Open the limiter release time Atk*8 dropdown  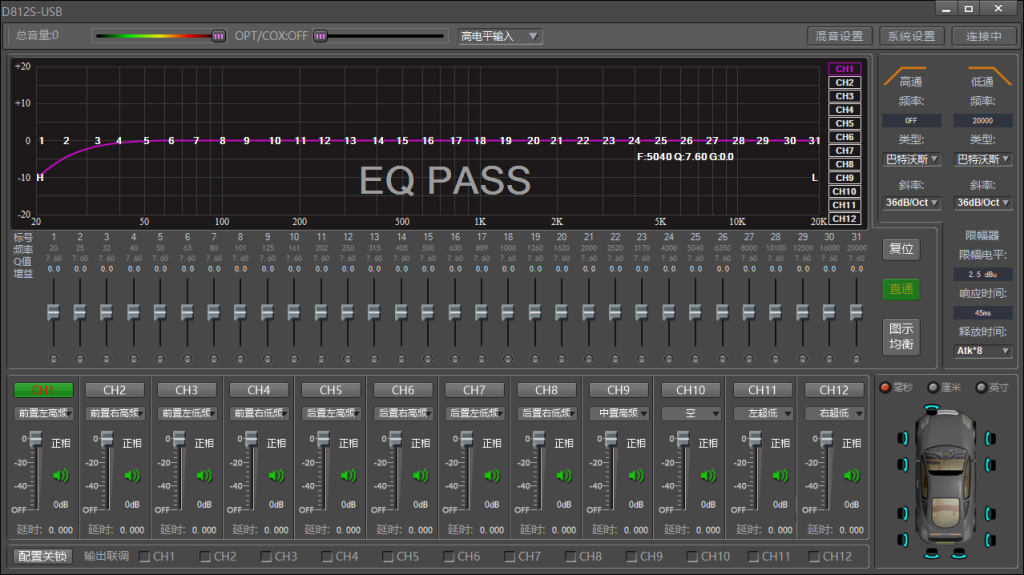click(983, 351)
